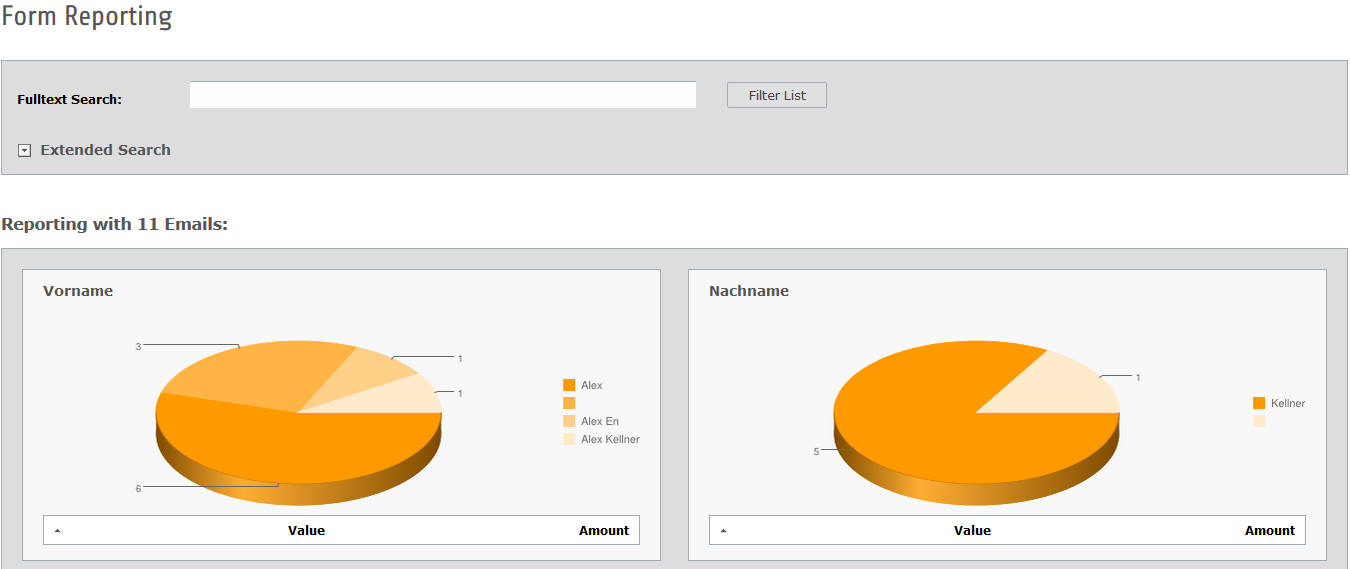
Task: Expand the Extended Search arrow icon
Action: pos(24,150)
